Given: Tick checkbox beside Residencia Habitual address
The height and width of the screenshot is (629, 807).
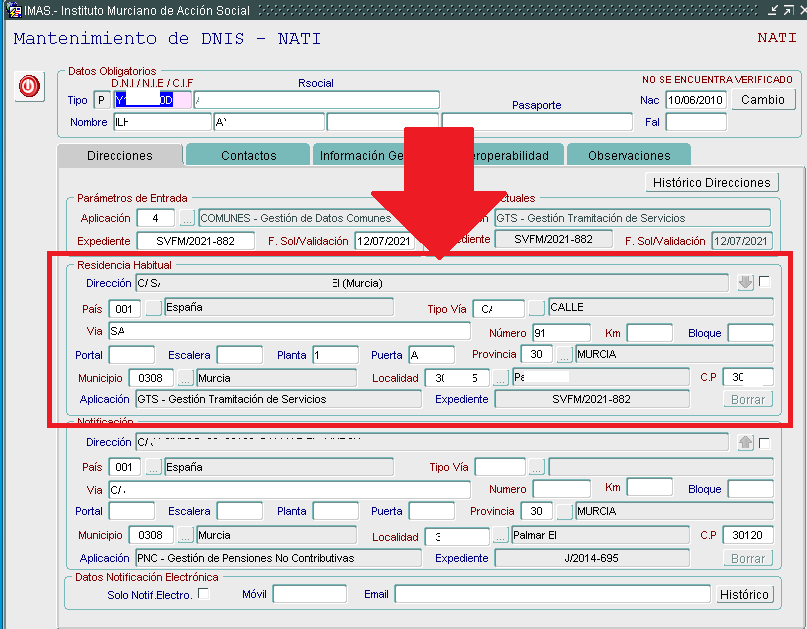Looking at the screenshot, I should (765, 282).
